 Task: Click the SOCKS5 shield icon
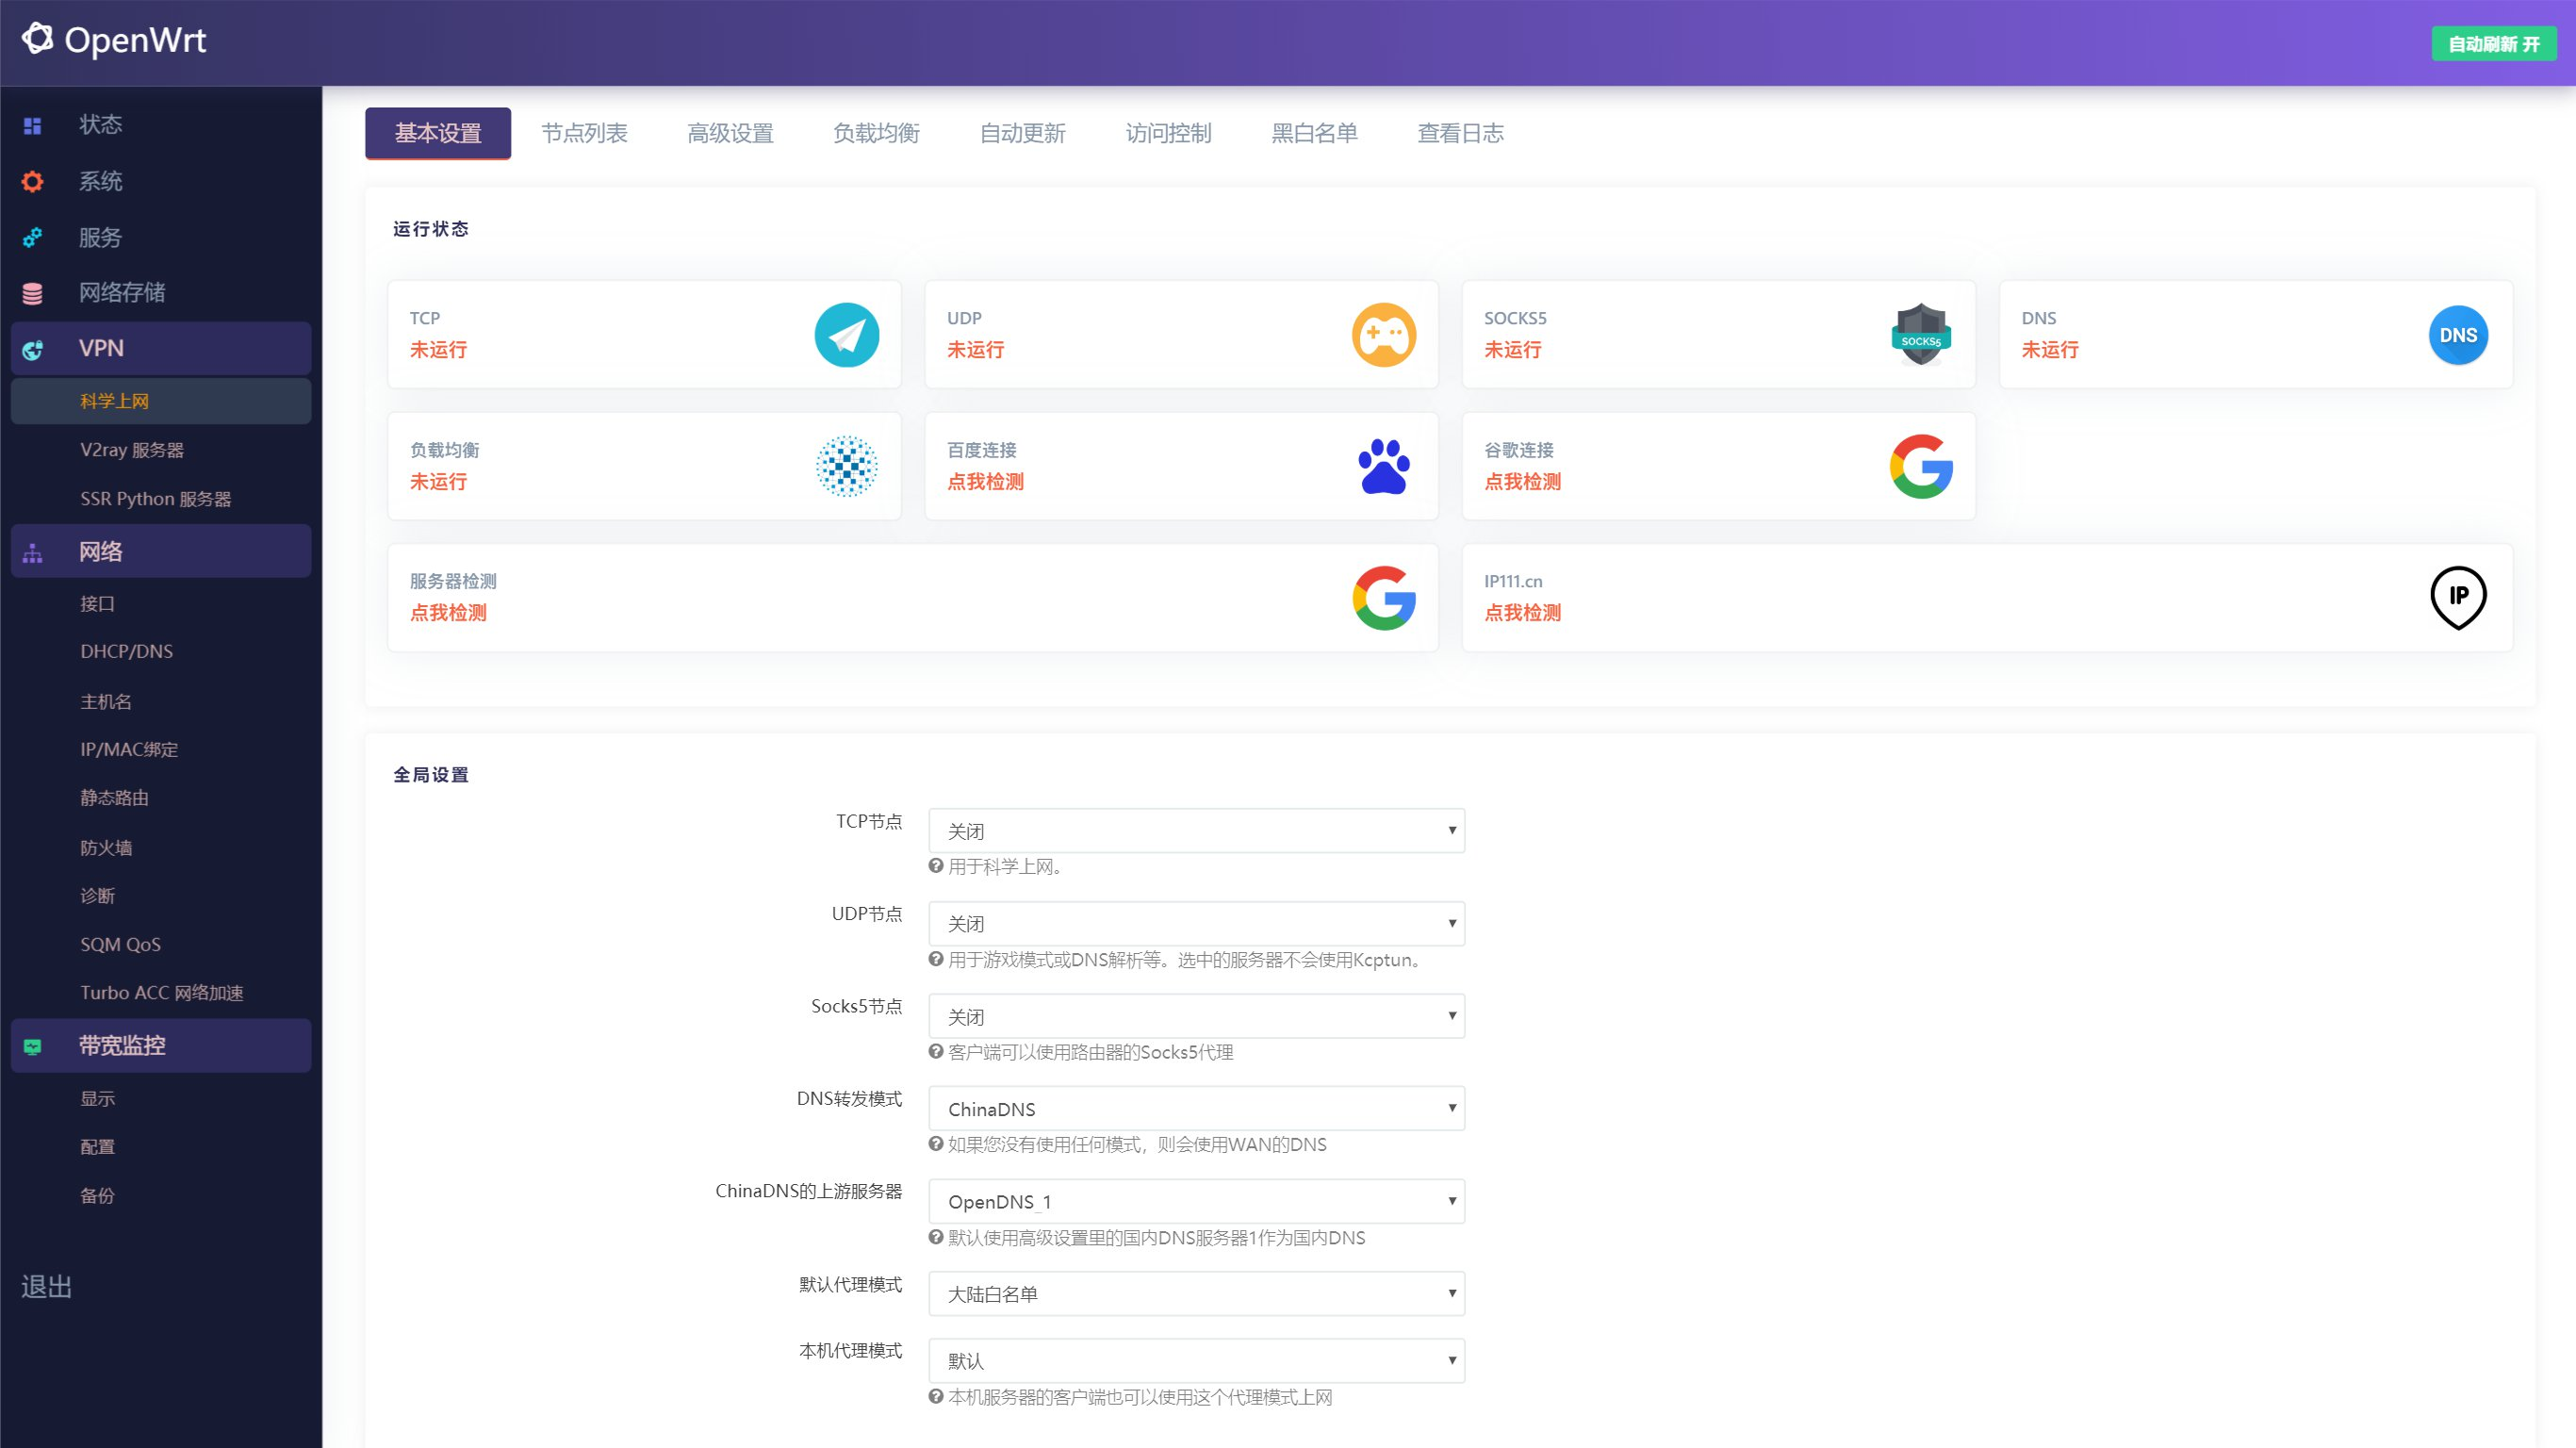(1921, 335)
